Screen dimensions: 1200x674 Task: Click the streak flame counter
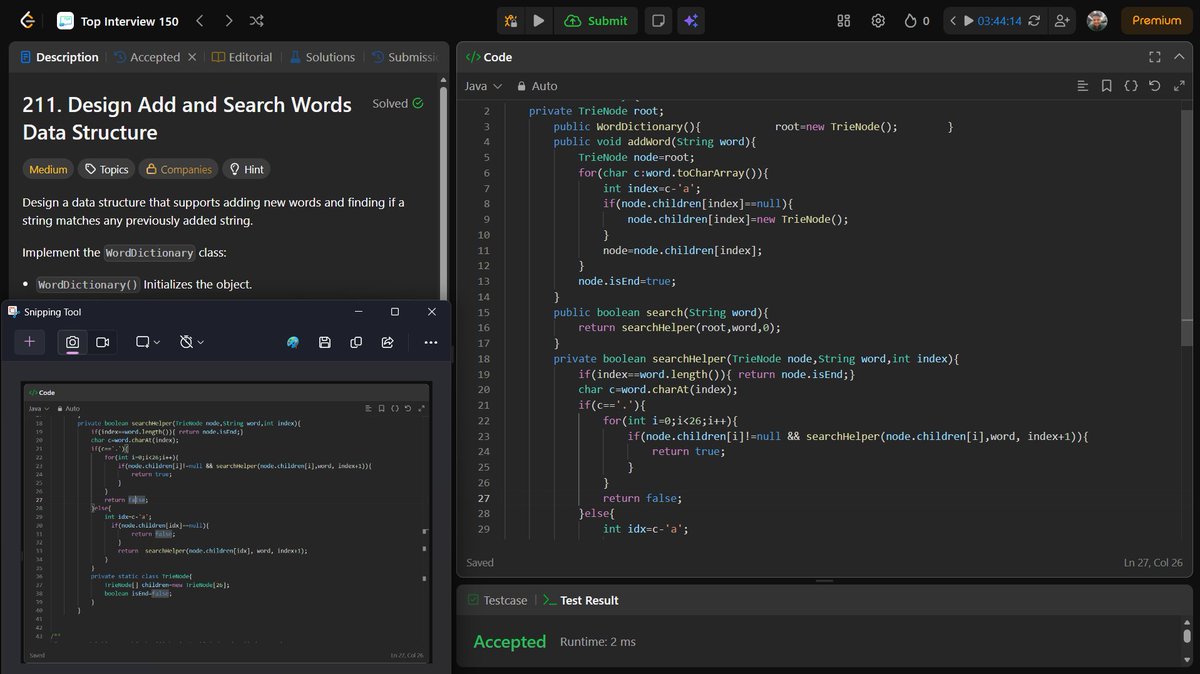point(917,20)
